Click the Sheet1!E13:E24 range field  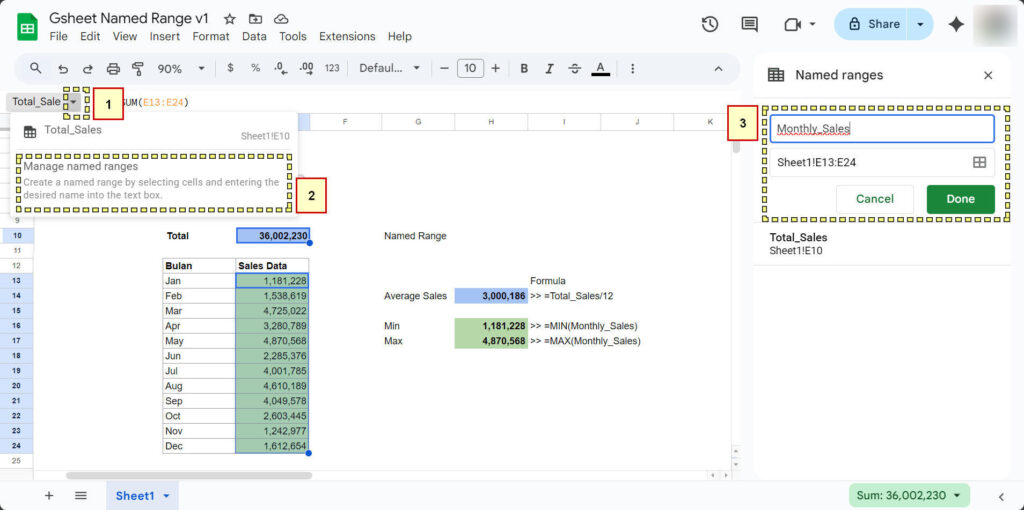882,163
